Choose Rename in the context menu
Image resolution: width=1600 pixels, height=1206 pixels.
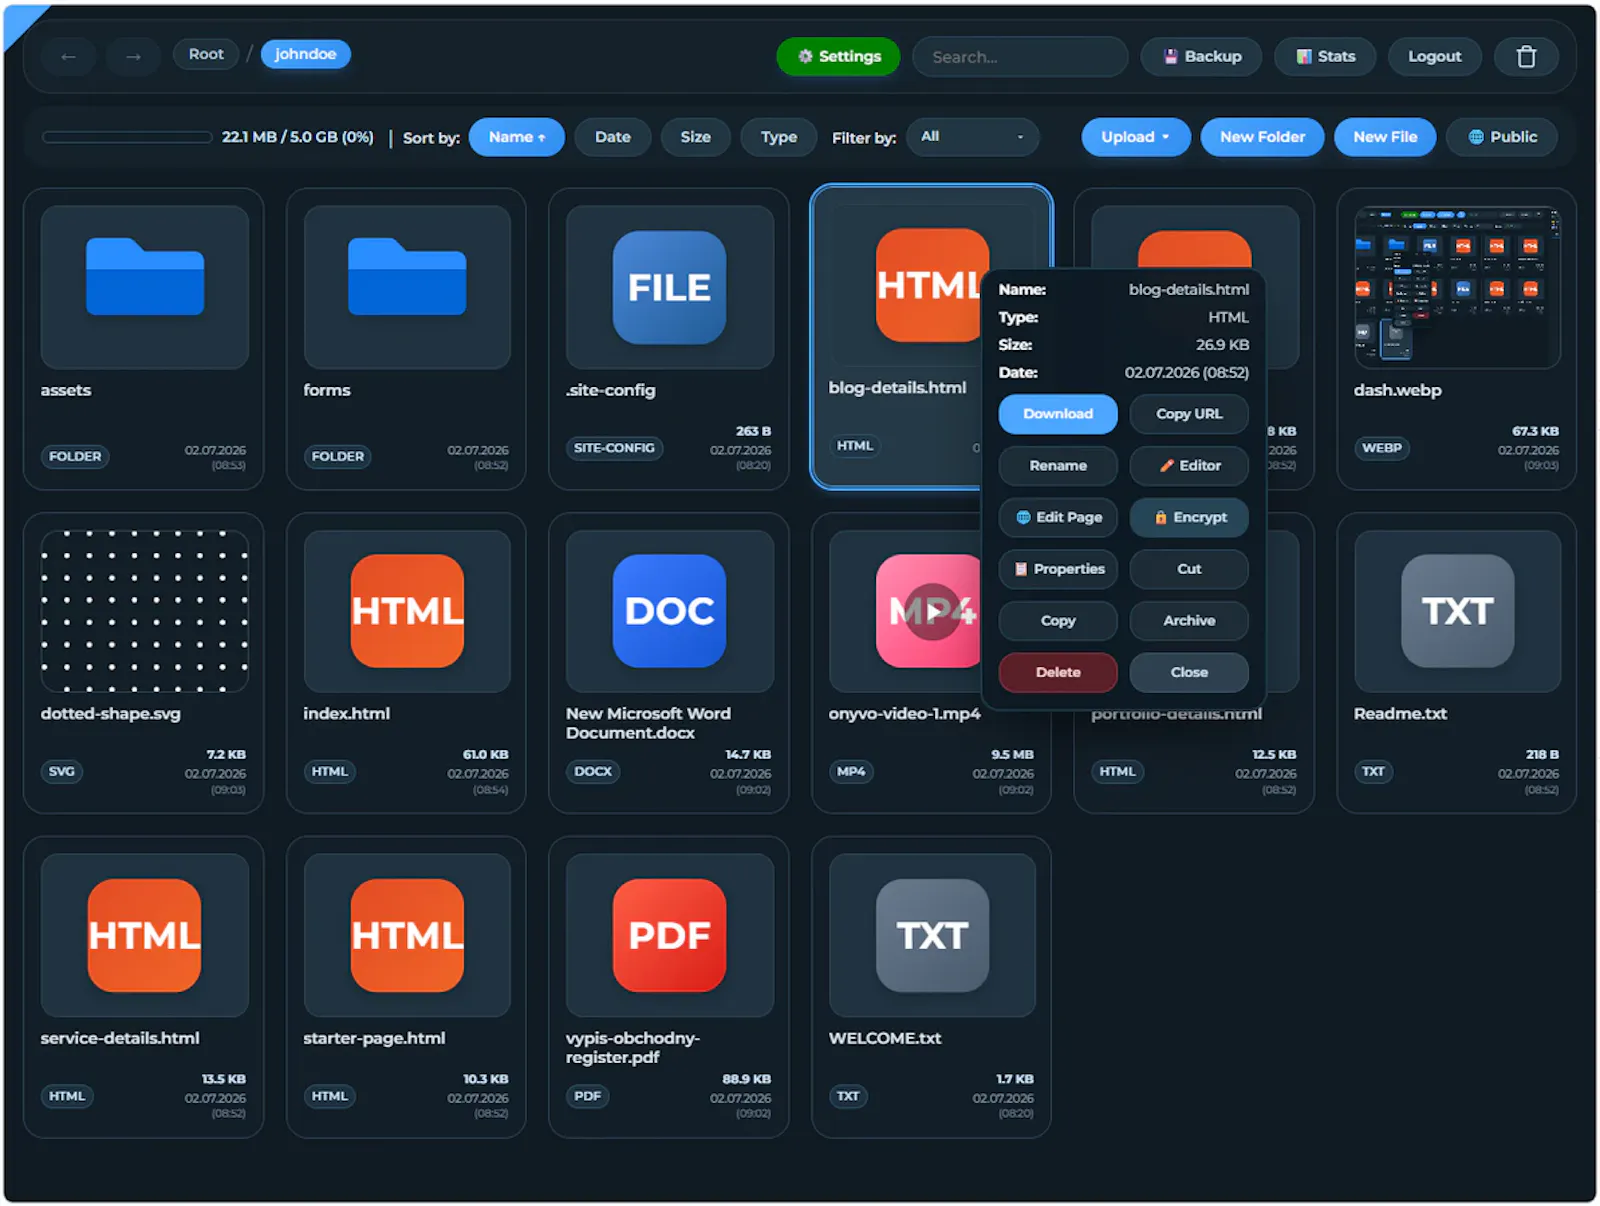(x=1058, y=466)
